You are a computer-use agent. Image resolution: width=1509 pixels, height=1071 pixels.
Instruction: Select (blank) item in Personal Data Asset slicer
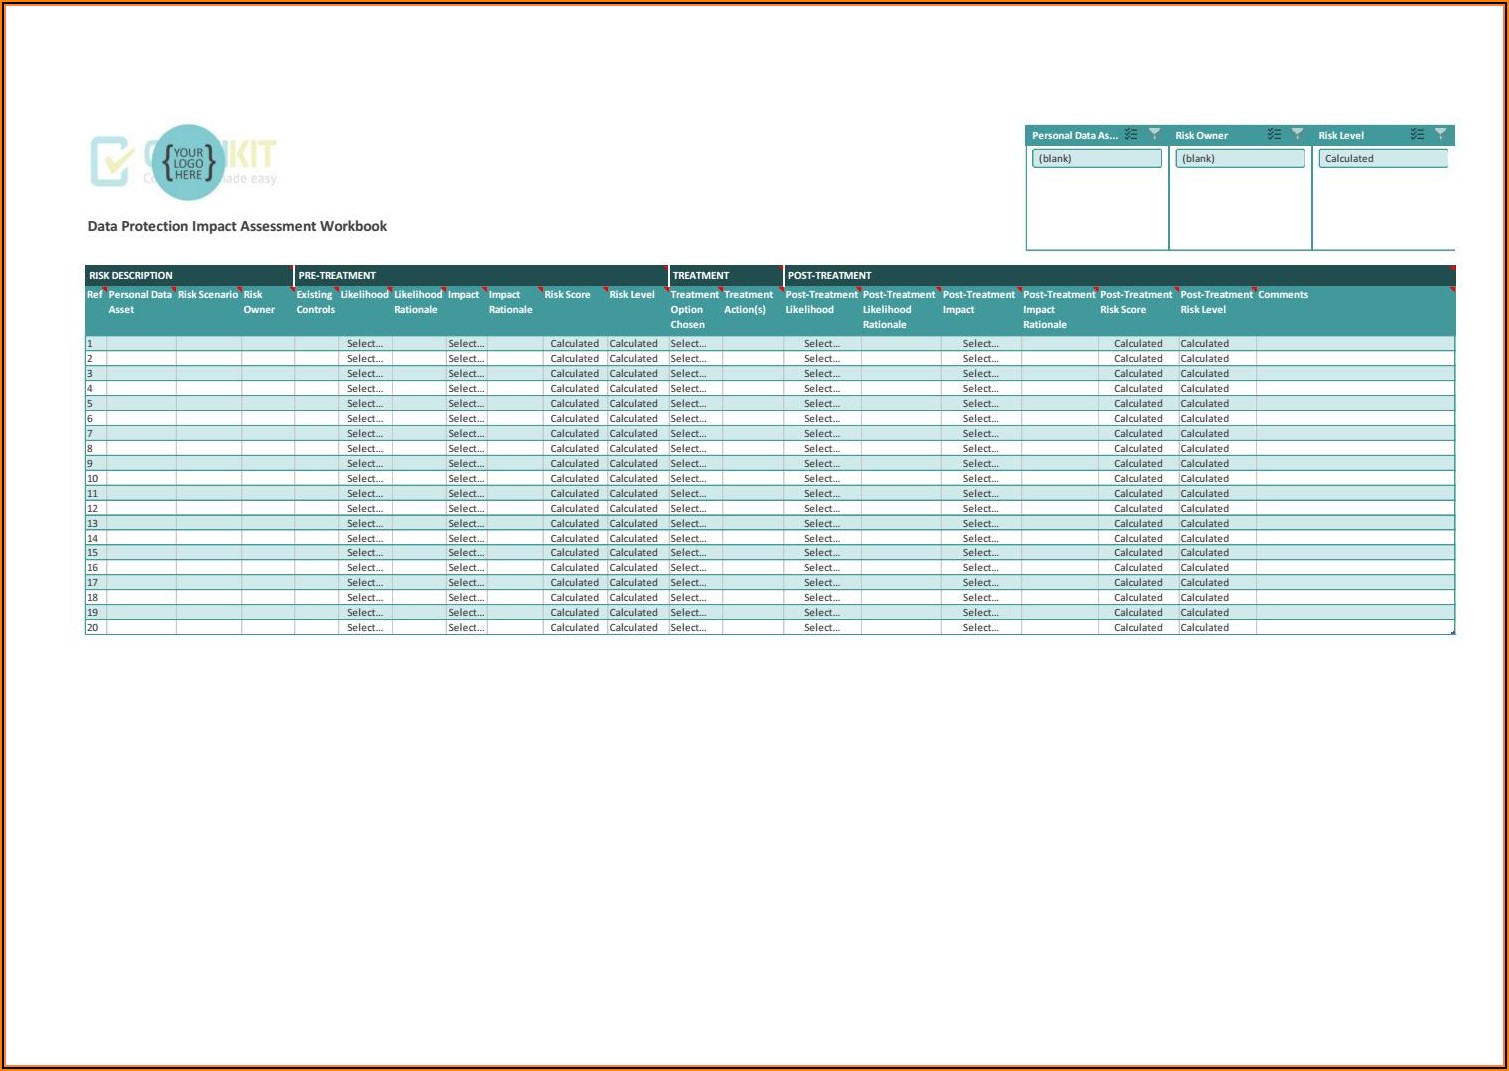point(1096,159)
